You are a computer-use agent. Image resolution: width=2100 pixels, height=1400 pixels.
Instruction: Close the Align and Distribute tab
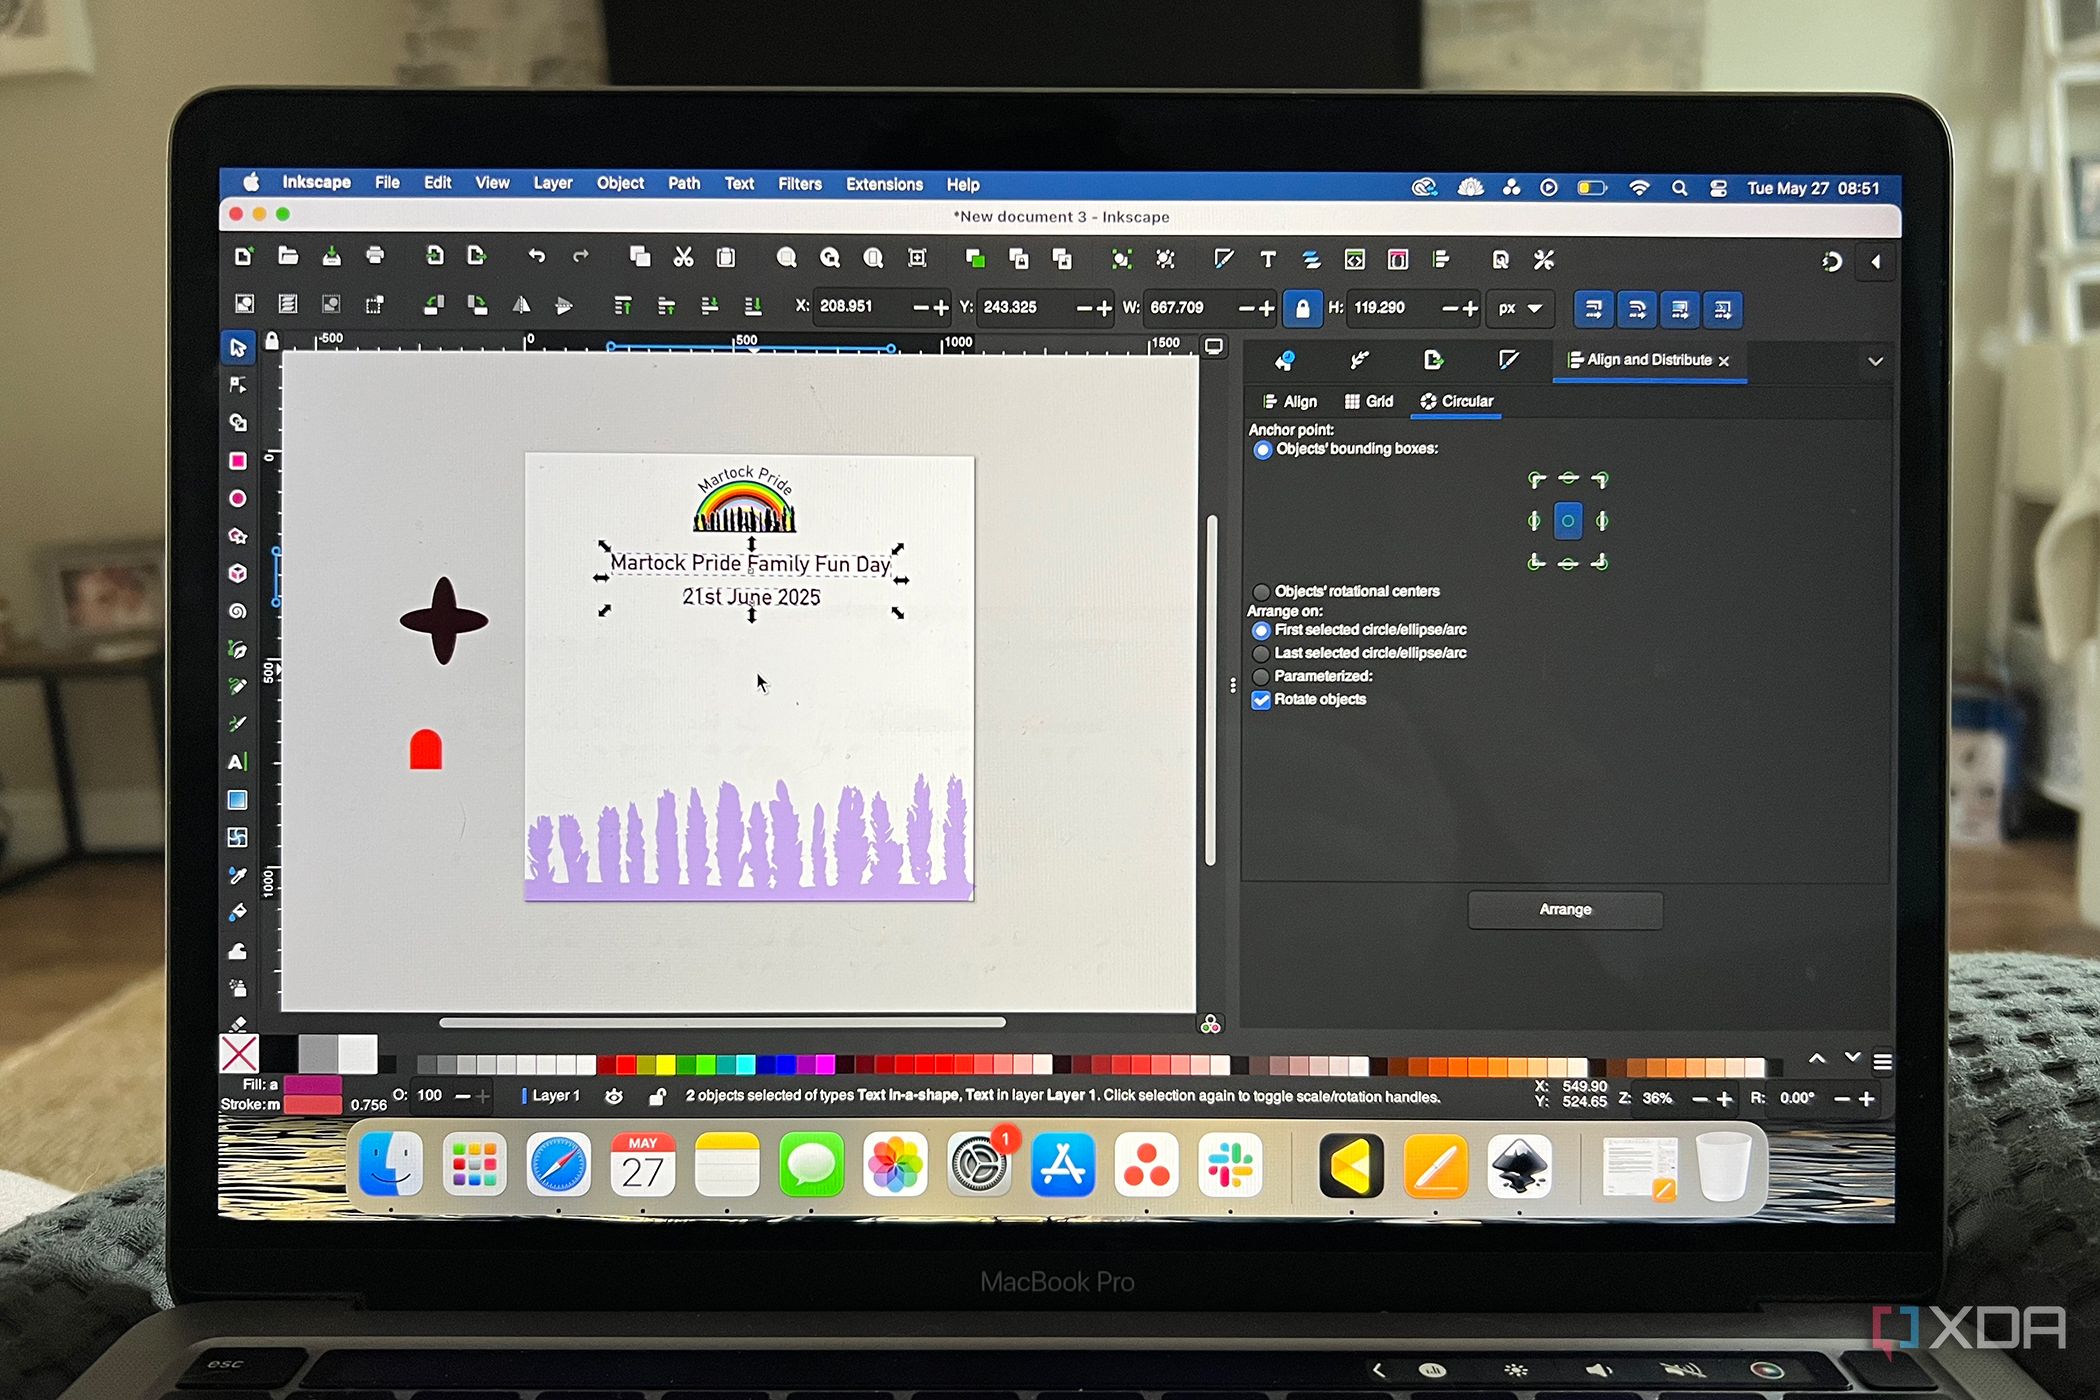pos(1723,361)
